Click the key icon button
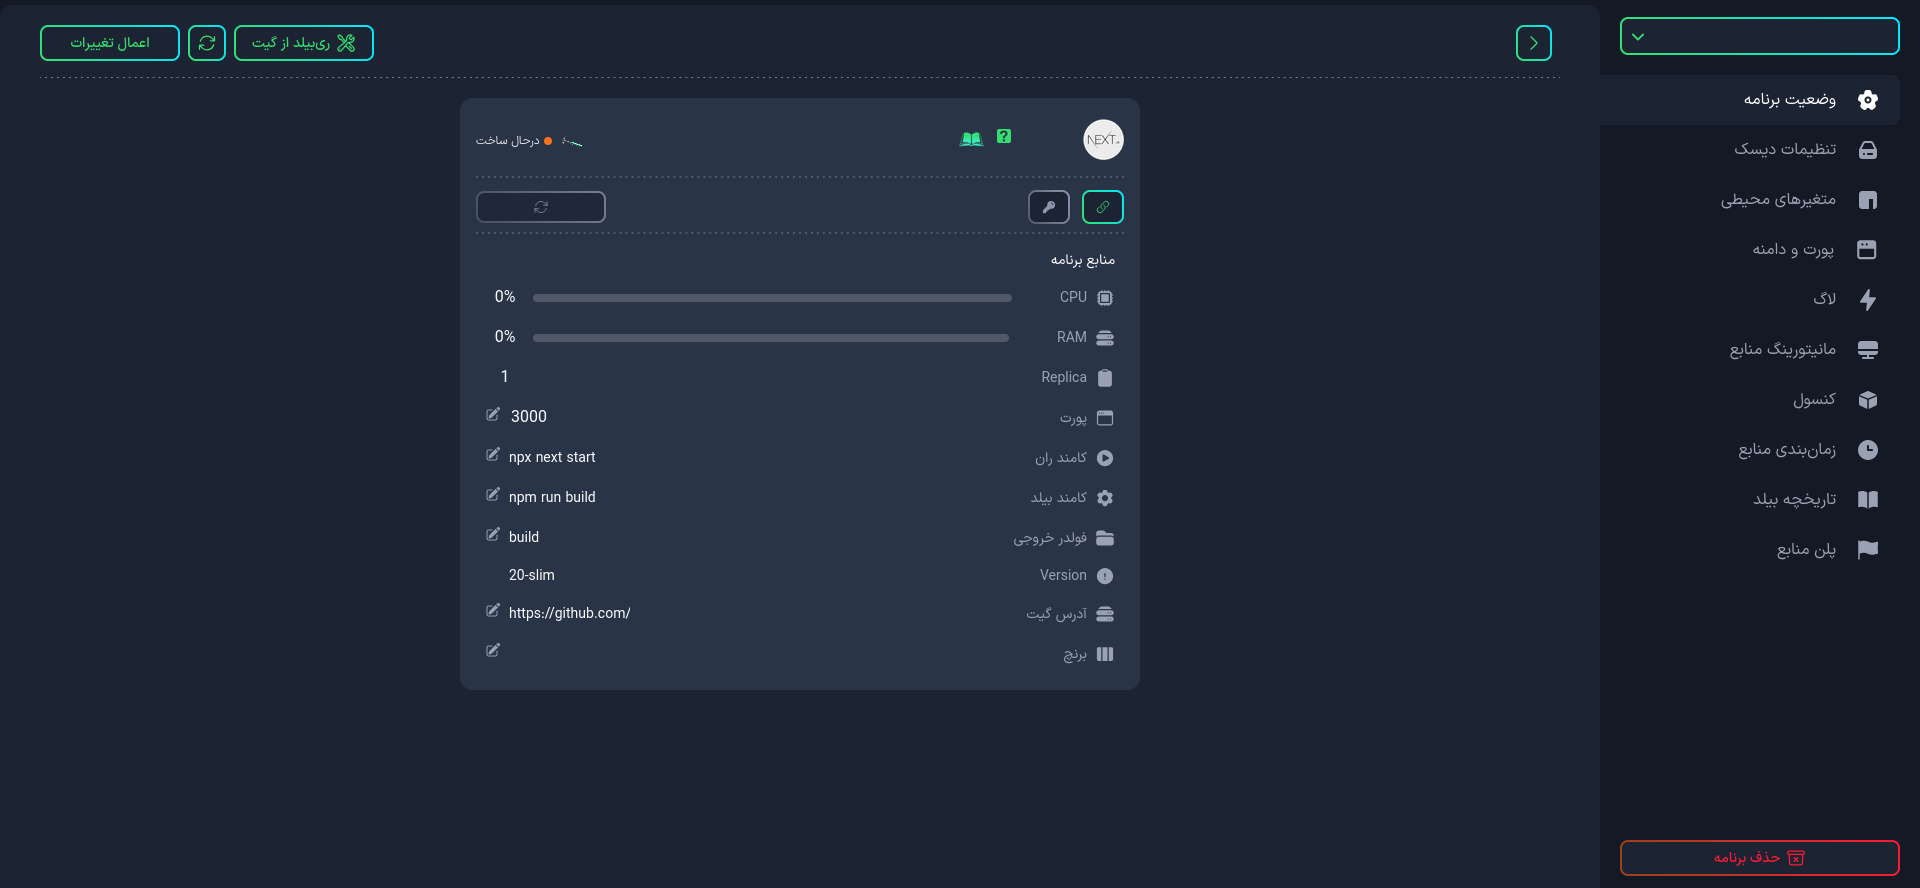 (x=1049, y=207)
